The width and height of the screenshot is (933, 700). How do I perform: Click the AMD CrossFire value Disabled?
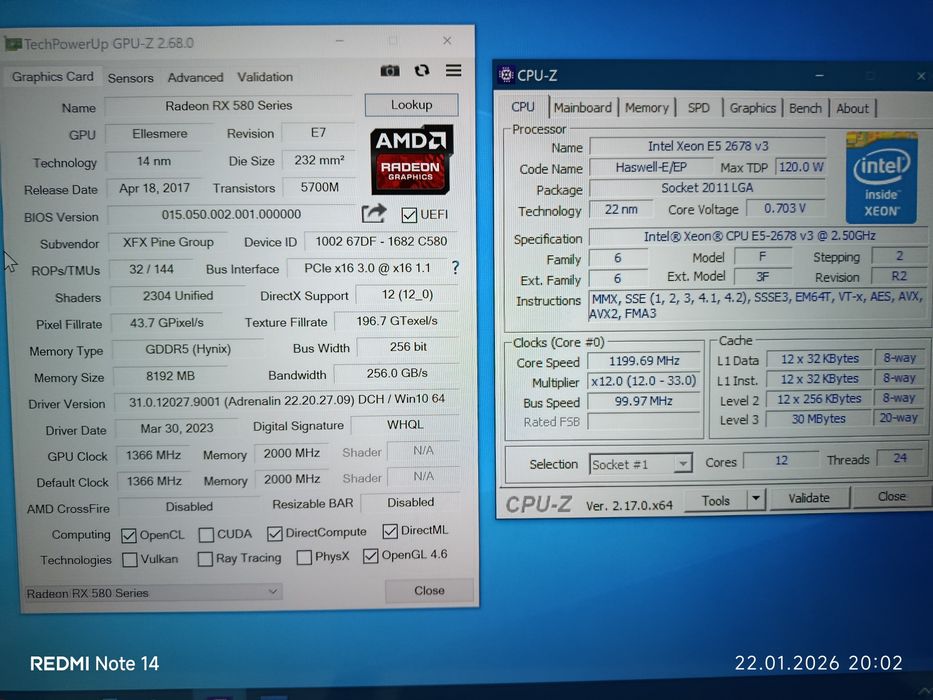[189, 507]
